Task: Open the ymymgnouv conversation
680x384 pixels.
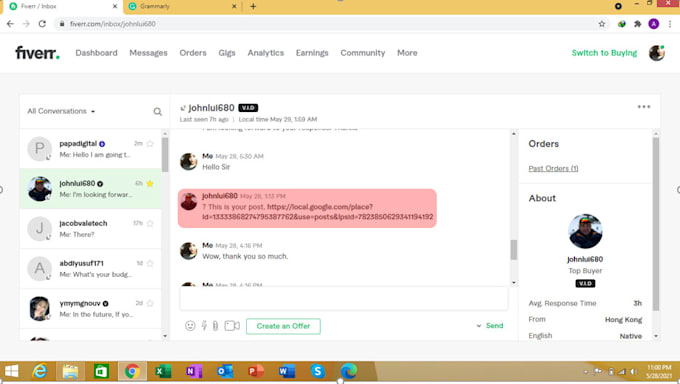Action: tap(91, 309)
